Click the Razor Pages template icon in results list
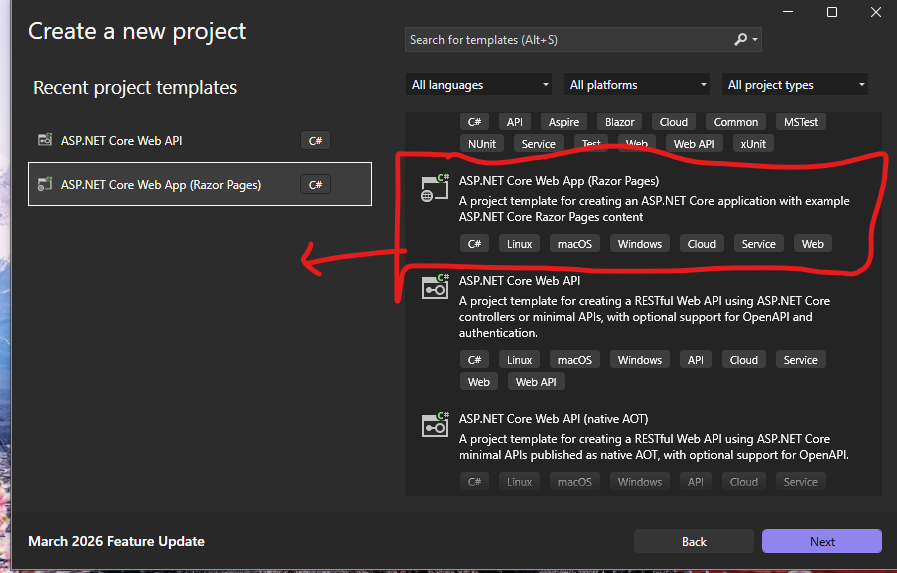This screenshot has width=897, height=573. [434, 188]
